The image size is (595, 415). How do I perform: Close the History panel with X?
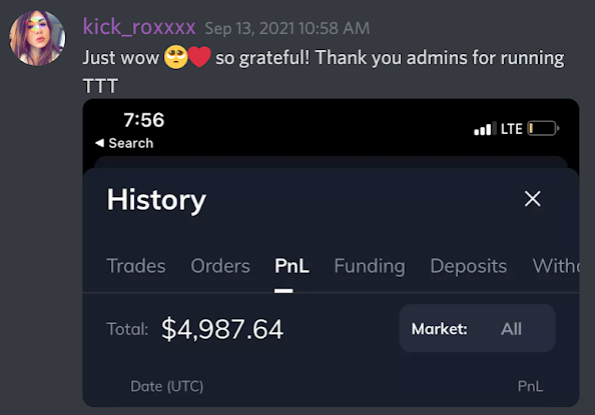click(x=532, y=199)
